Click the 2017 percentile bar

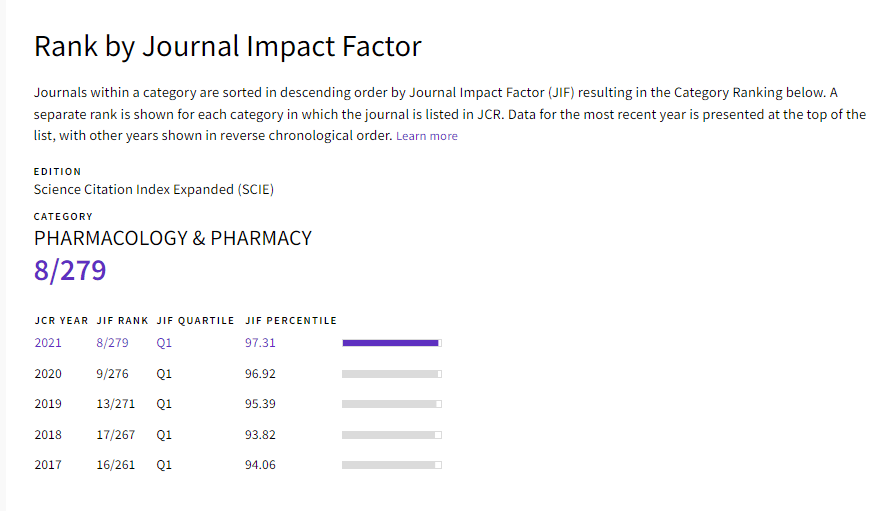(x=391, y=465)
